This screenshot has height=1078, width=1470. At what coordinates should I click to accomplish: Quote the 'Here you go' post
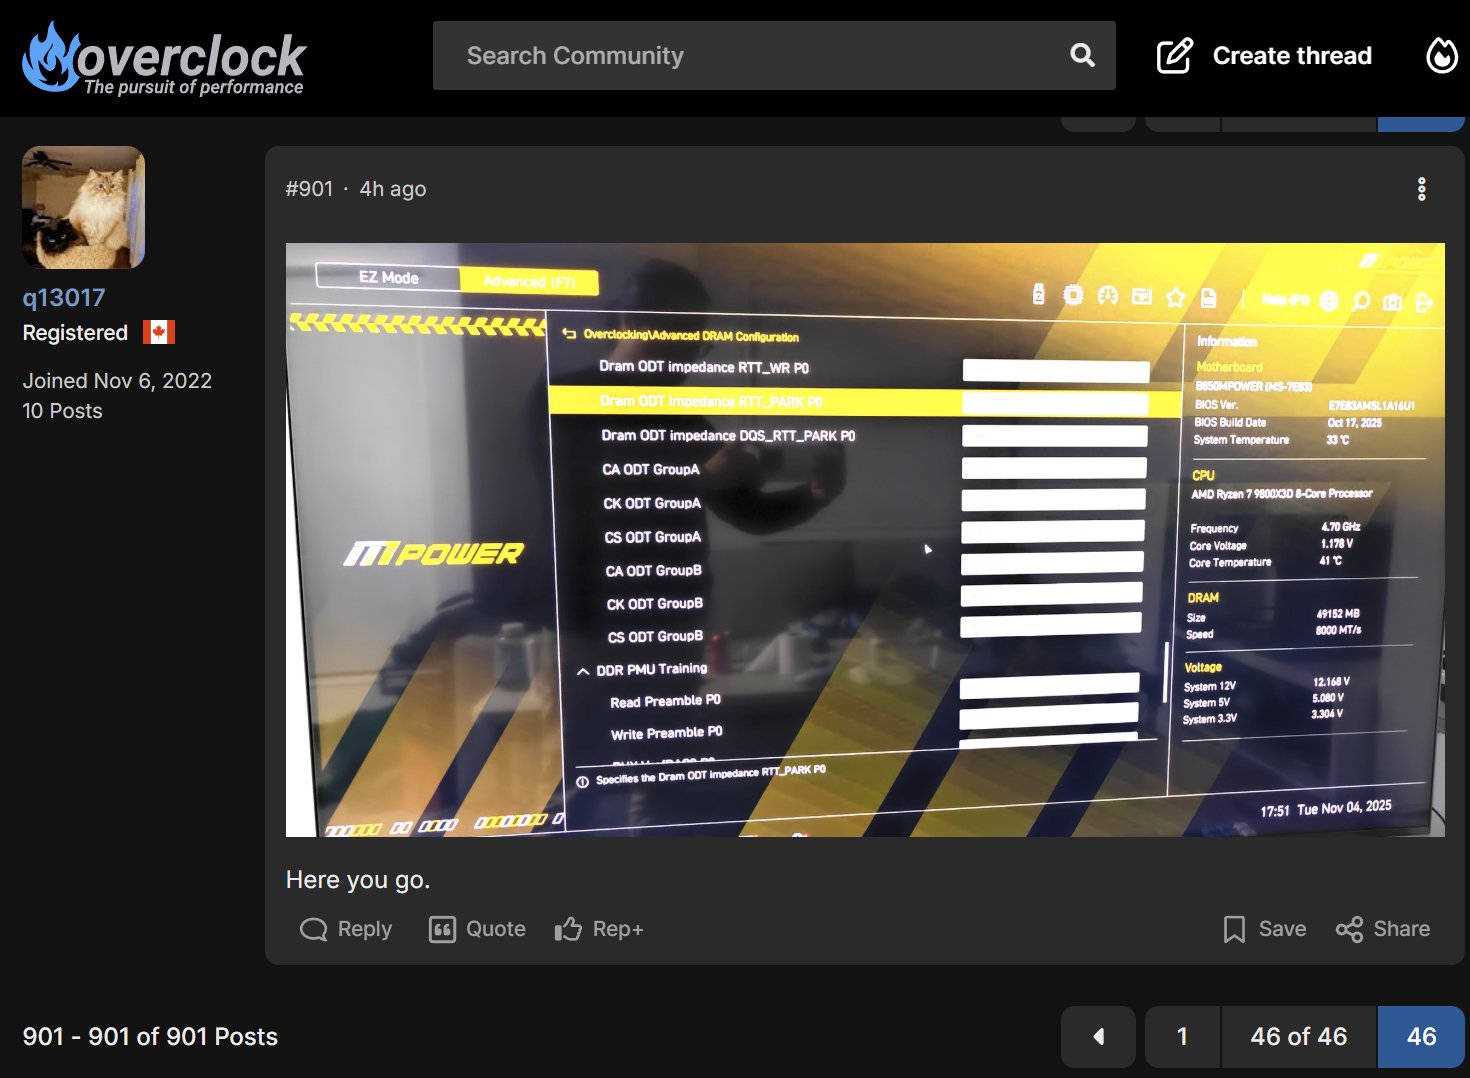click(x=477, y=929)
